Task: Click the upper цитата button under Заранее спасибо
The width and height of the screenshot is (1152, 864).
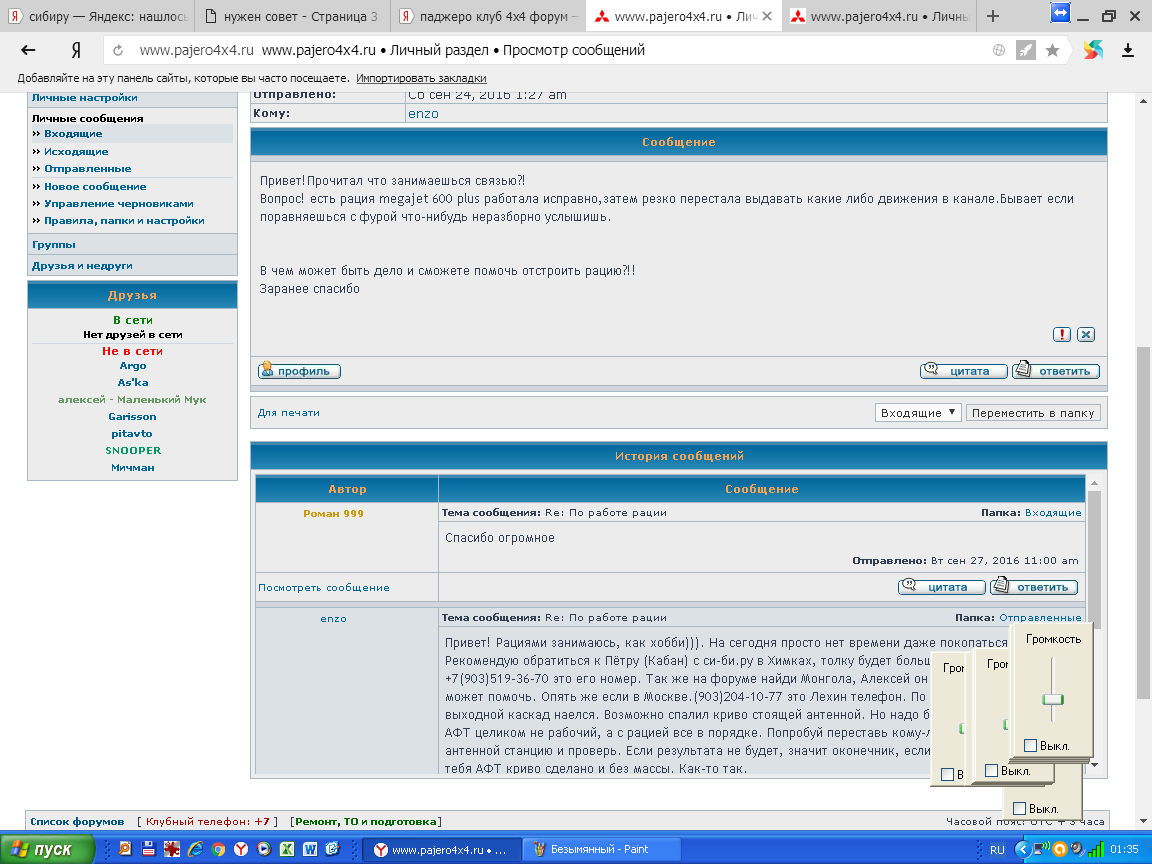Action: point(963,370)
